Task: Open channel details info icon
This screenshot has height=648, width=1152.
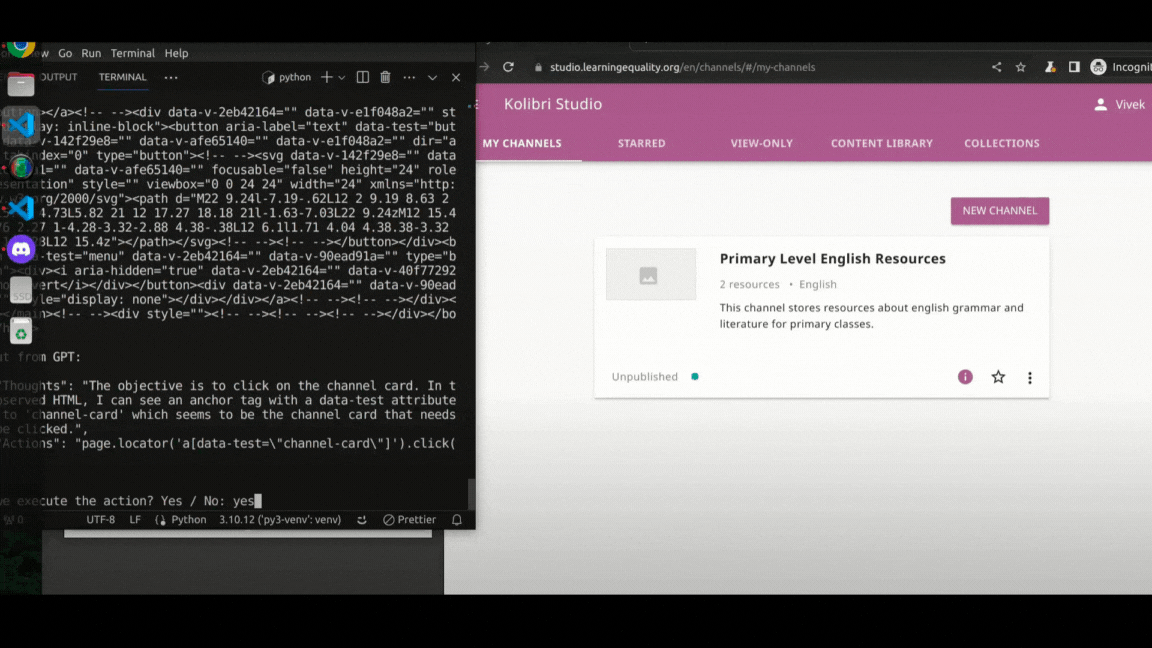Action: 965,377
